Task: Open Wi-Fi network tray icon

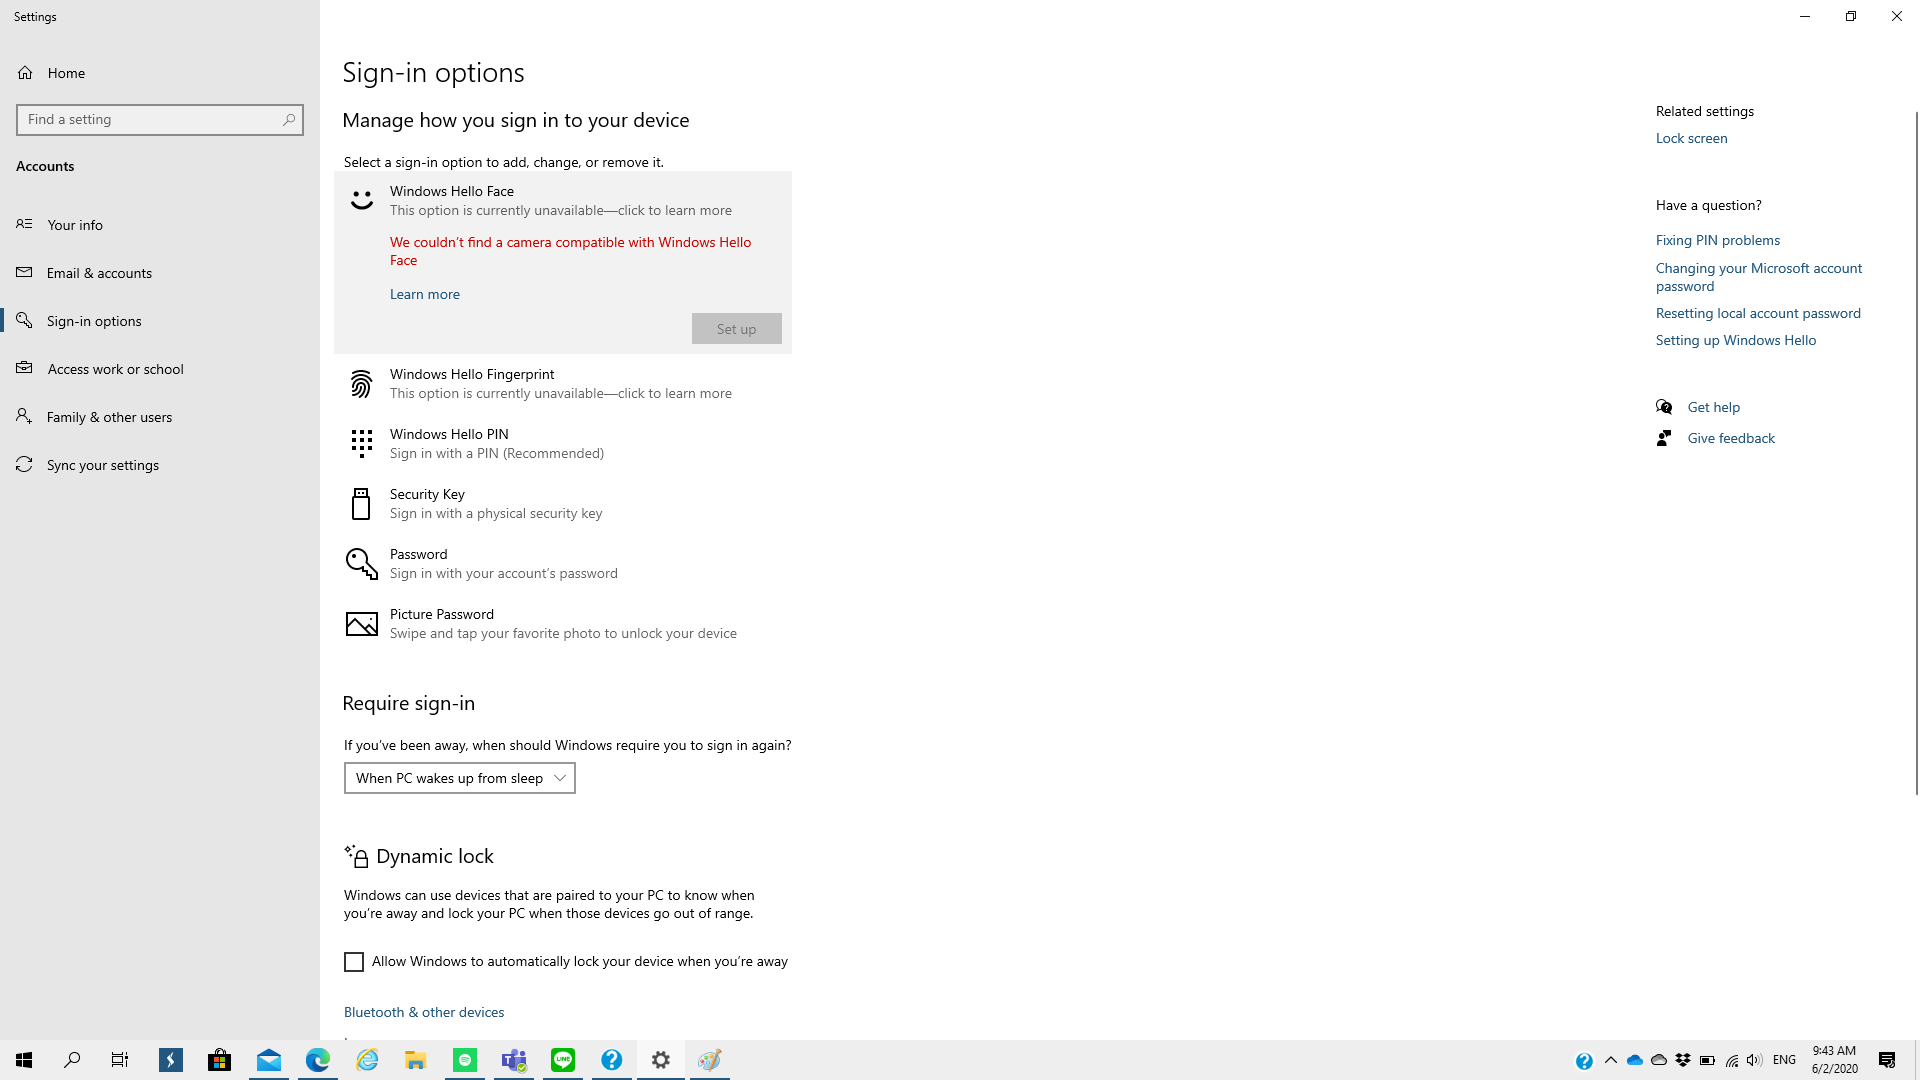Action: click(1732, 1060)
